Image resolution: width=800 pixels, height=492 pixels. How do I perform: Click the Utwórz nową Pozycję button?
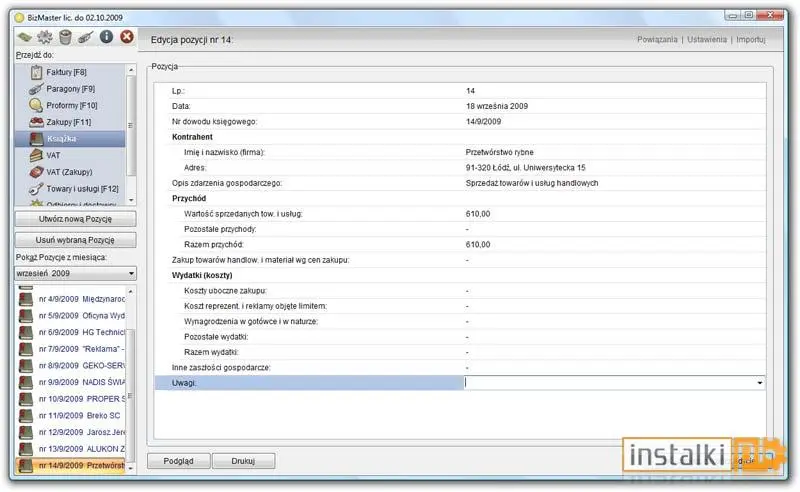(x=76, y=219)
